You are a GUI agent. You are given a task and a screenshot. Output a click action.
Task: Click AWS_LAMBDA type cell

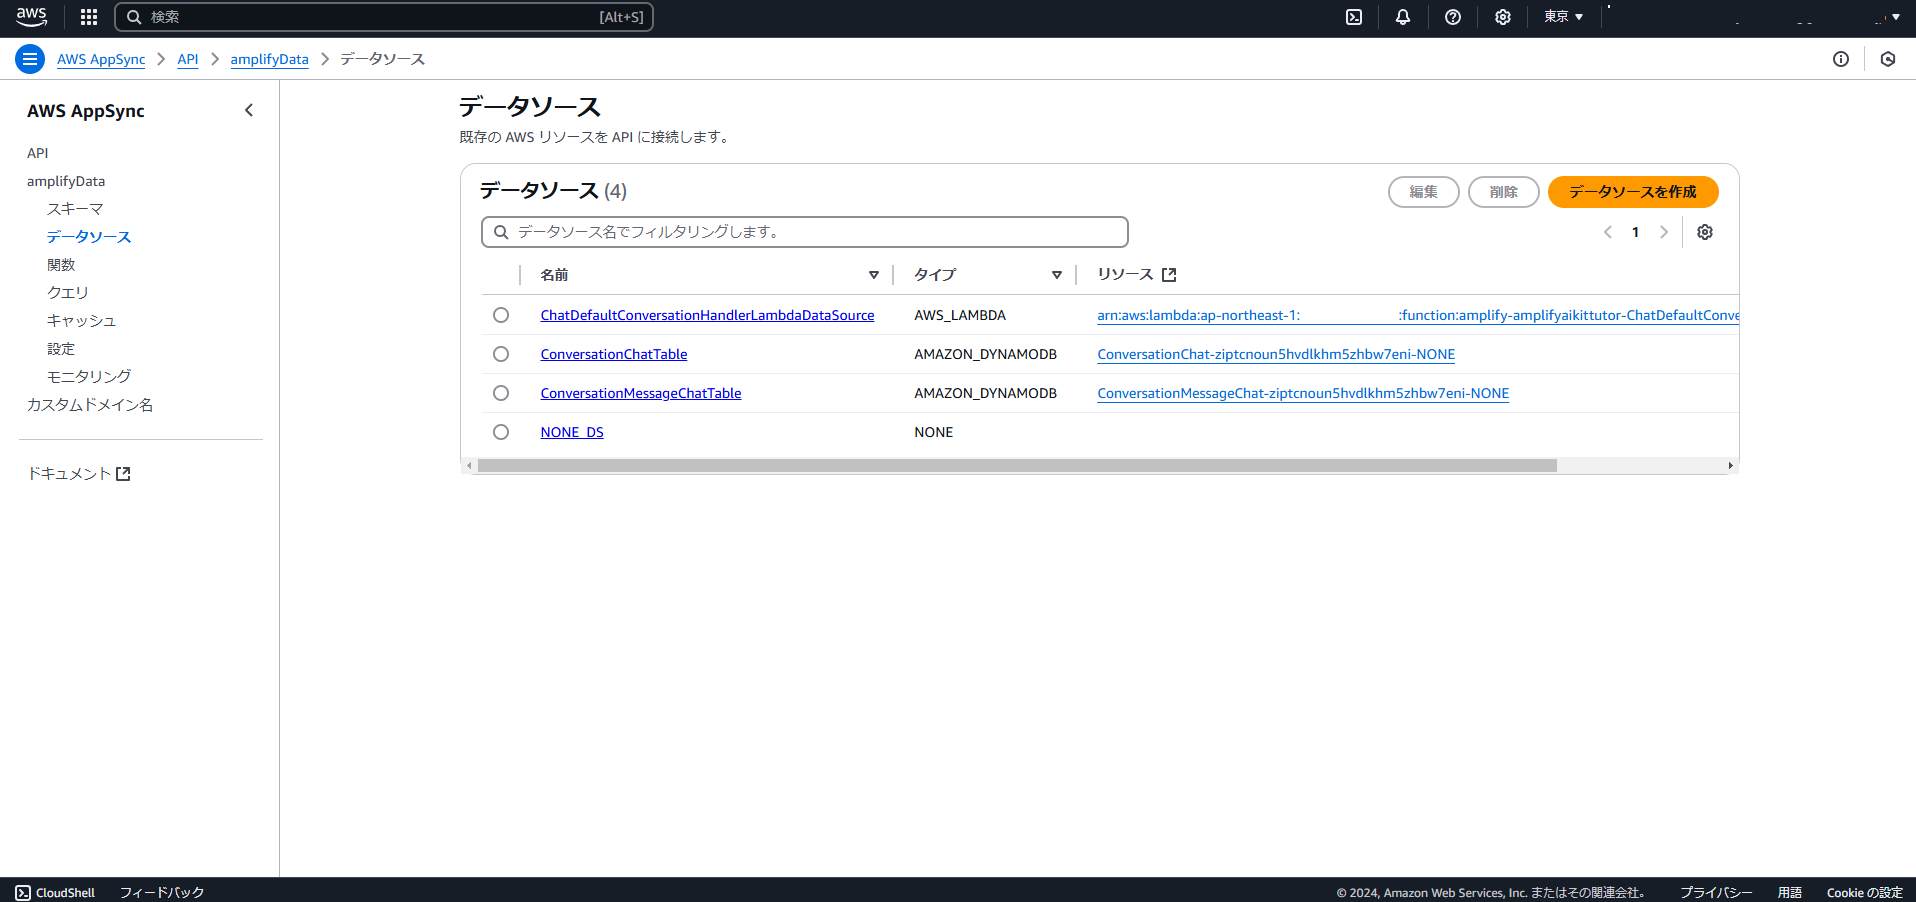pyautogui.click(x=960, y=315)
